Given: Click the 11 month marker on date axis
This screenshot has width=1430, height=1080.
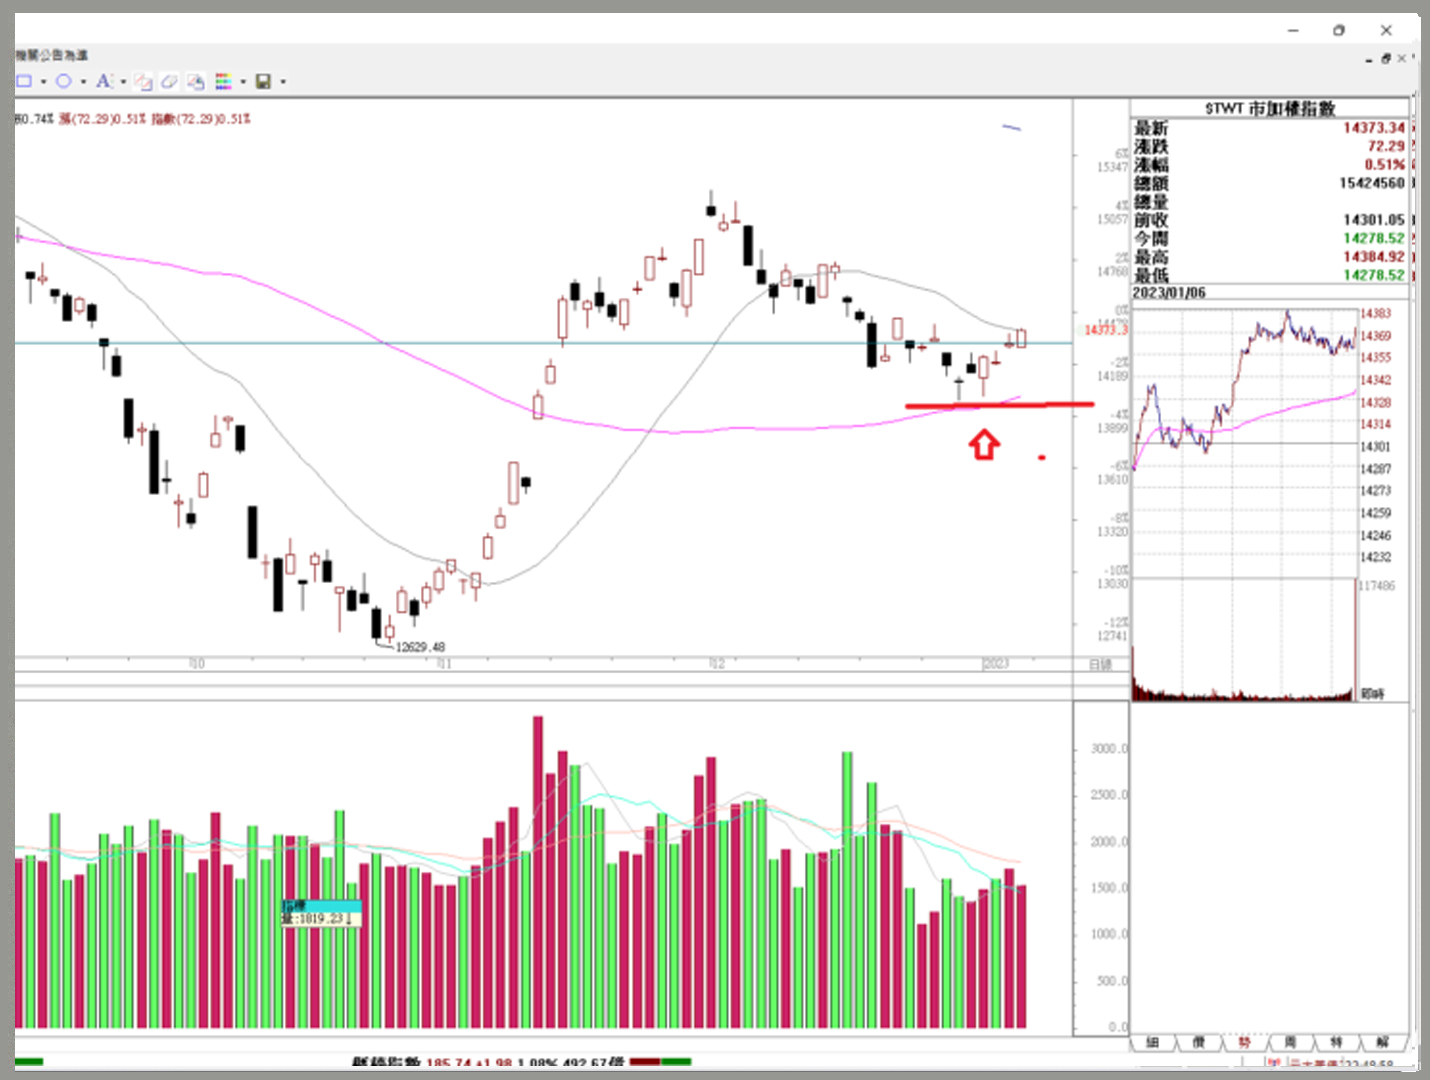Looking at the screenshot, I should (x=444, y=664).
